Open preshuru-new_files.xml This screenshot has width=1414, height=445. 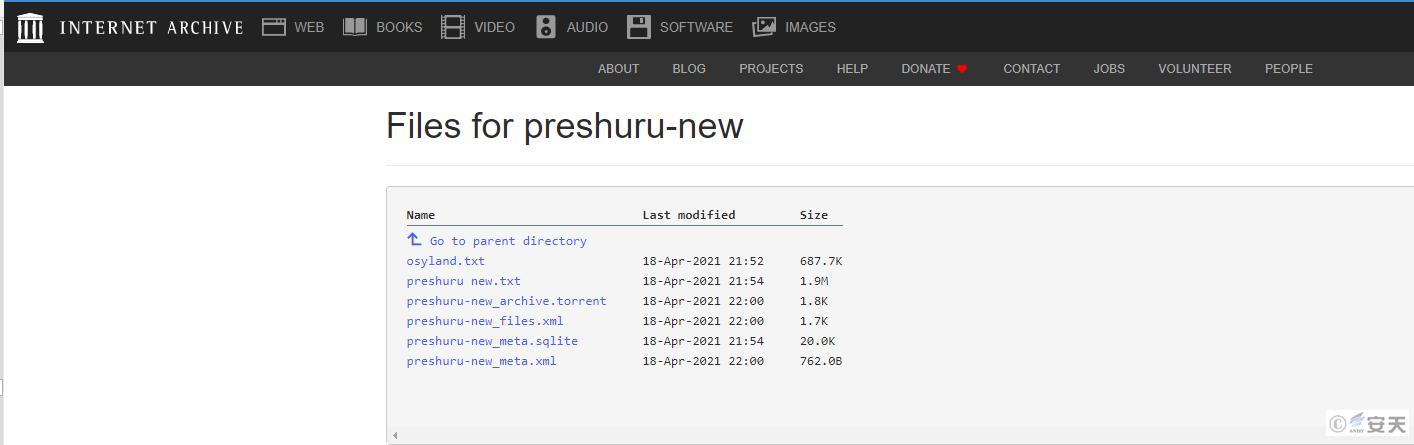coord(484,321)
